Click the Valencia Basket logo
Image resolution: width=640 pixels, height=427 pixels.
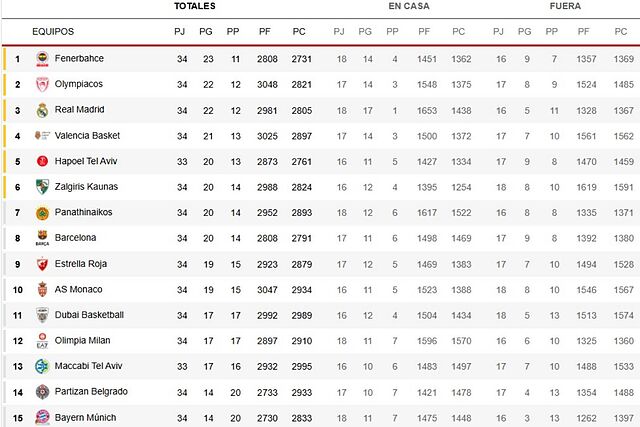[x=42, y=136]
